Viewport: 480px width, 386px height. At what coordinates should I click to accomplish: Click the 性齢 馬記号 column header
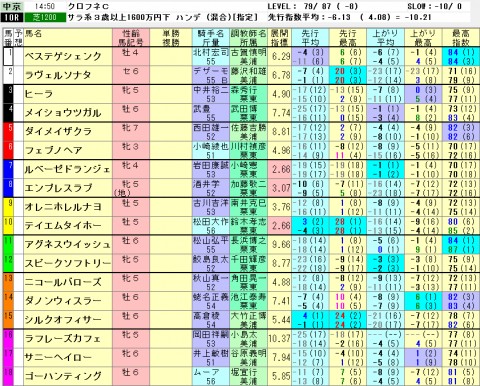tap(131, 38)
